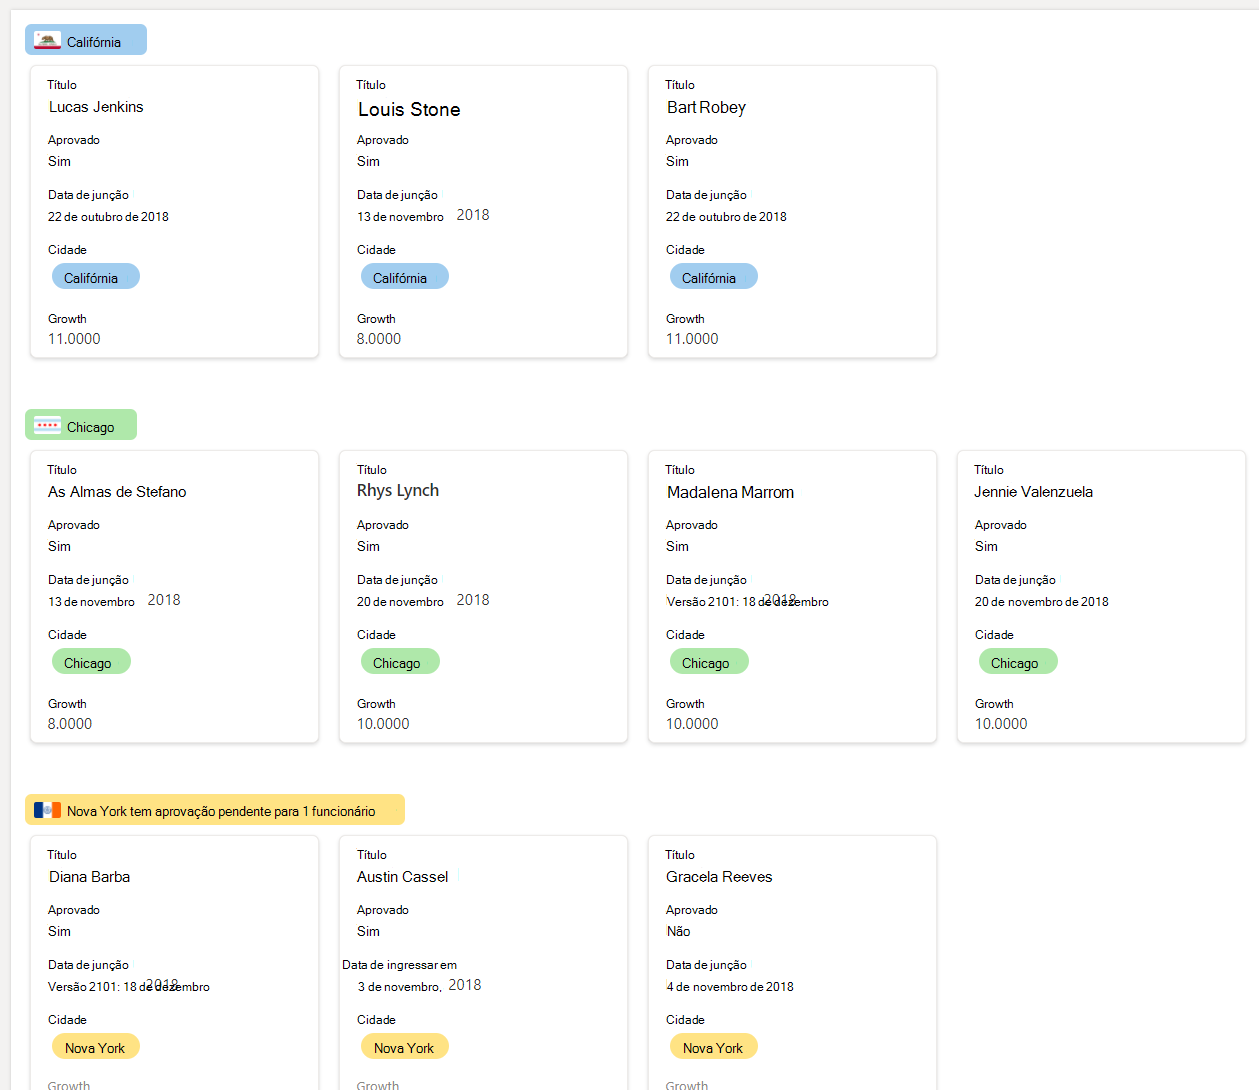The height and width of the screenshot is (1090, 1259).
Task: Click Nova York pill in Gracela Reeves card
Action: pos(714,1047)
